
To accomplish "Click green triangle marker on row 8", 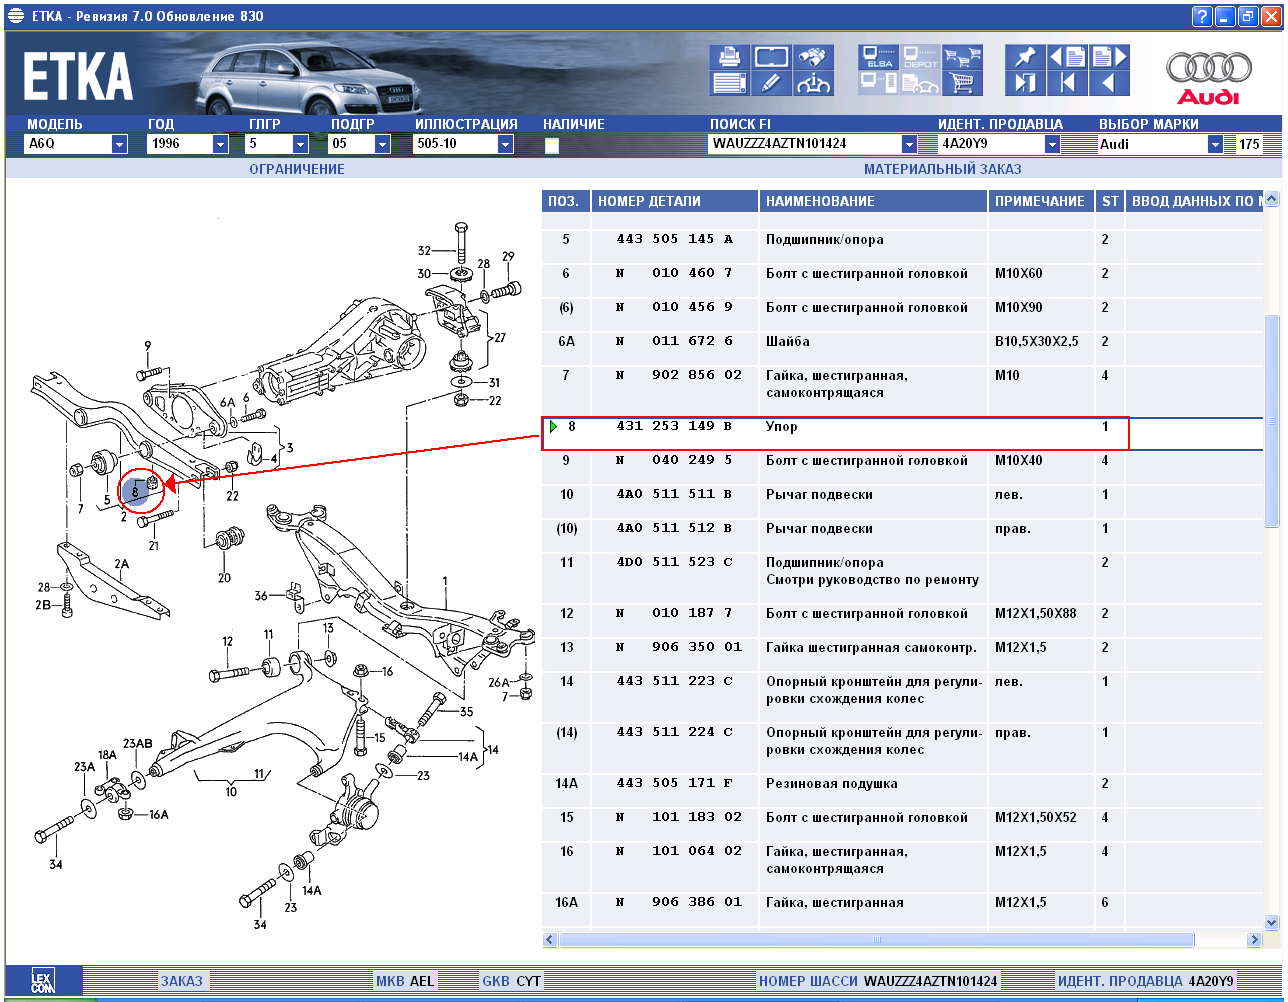I will 553,427.
